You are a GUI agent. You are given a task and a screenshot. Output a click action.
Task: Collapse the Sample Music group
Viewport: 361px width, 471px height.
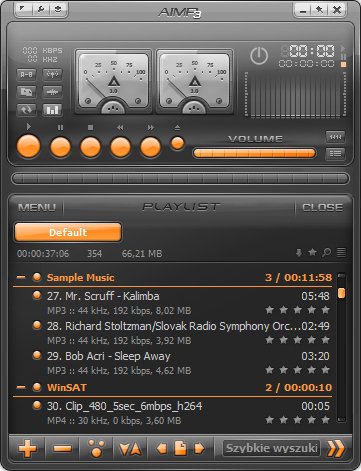21,277
